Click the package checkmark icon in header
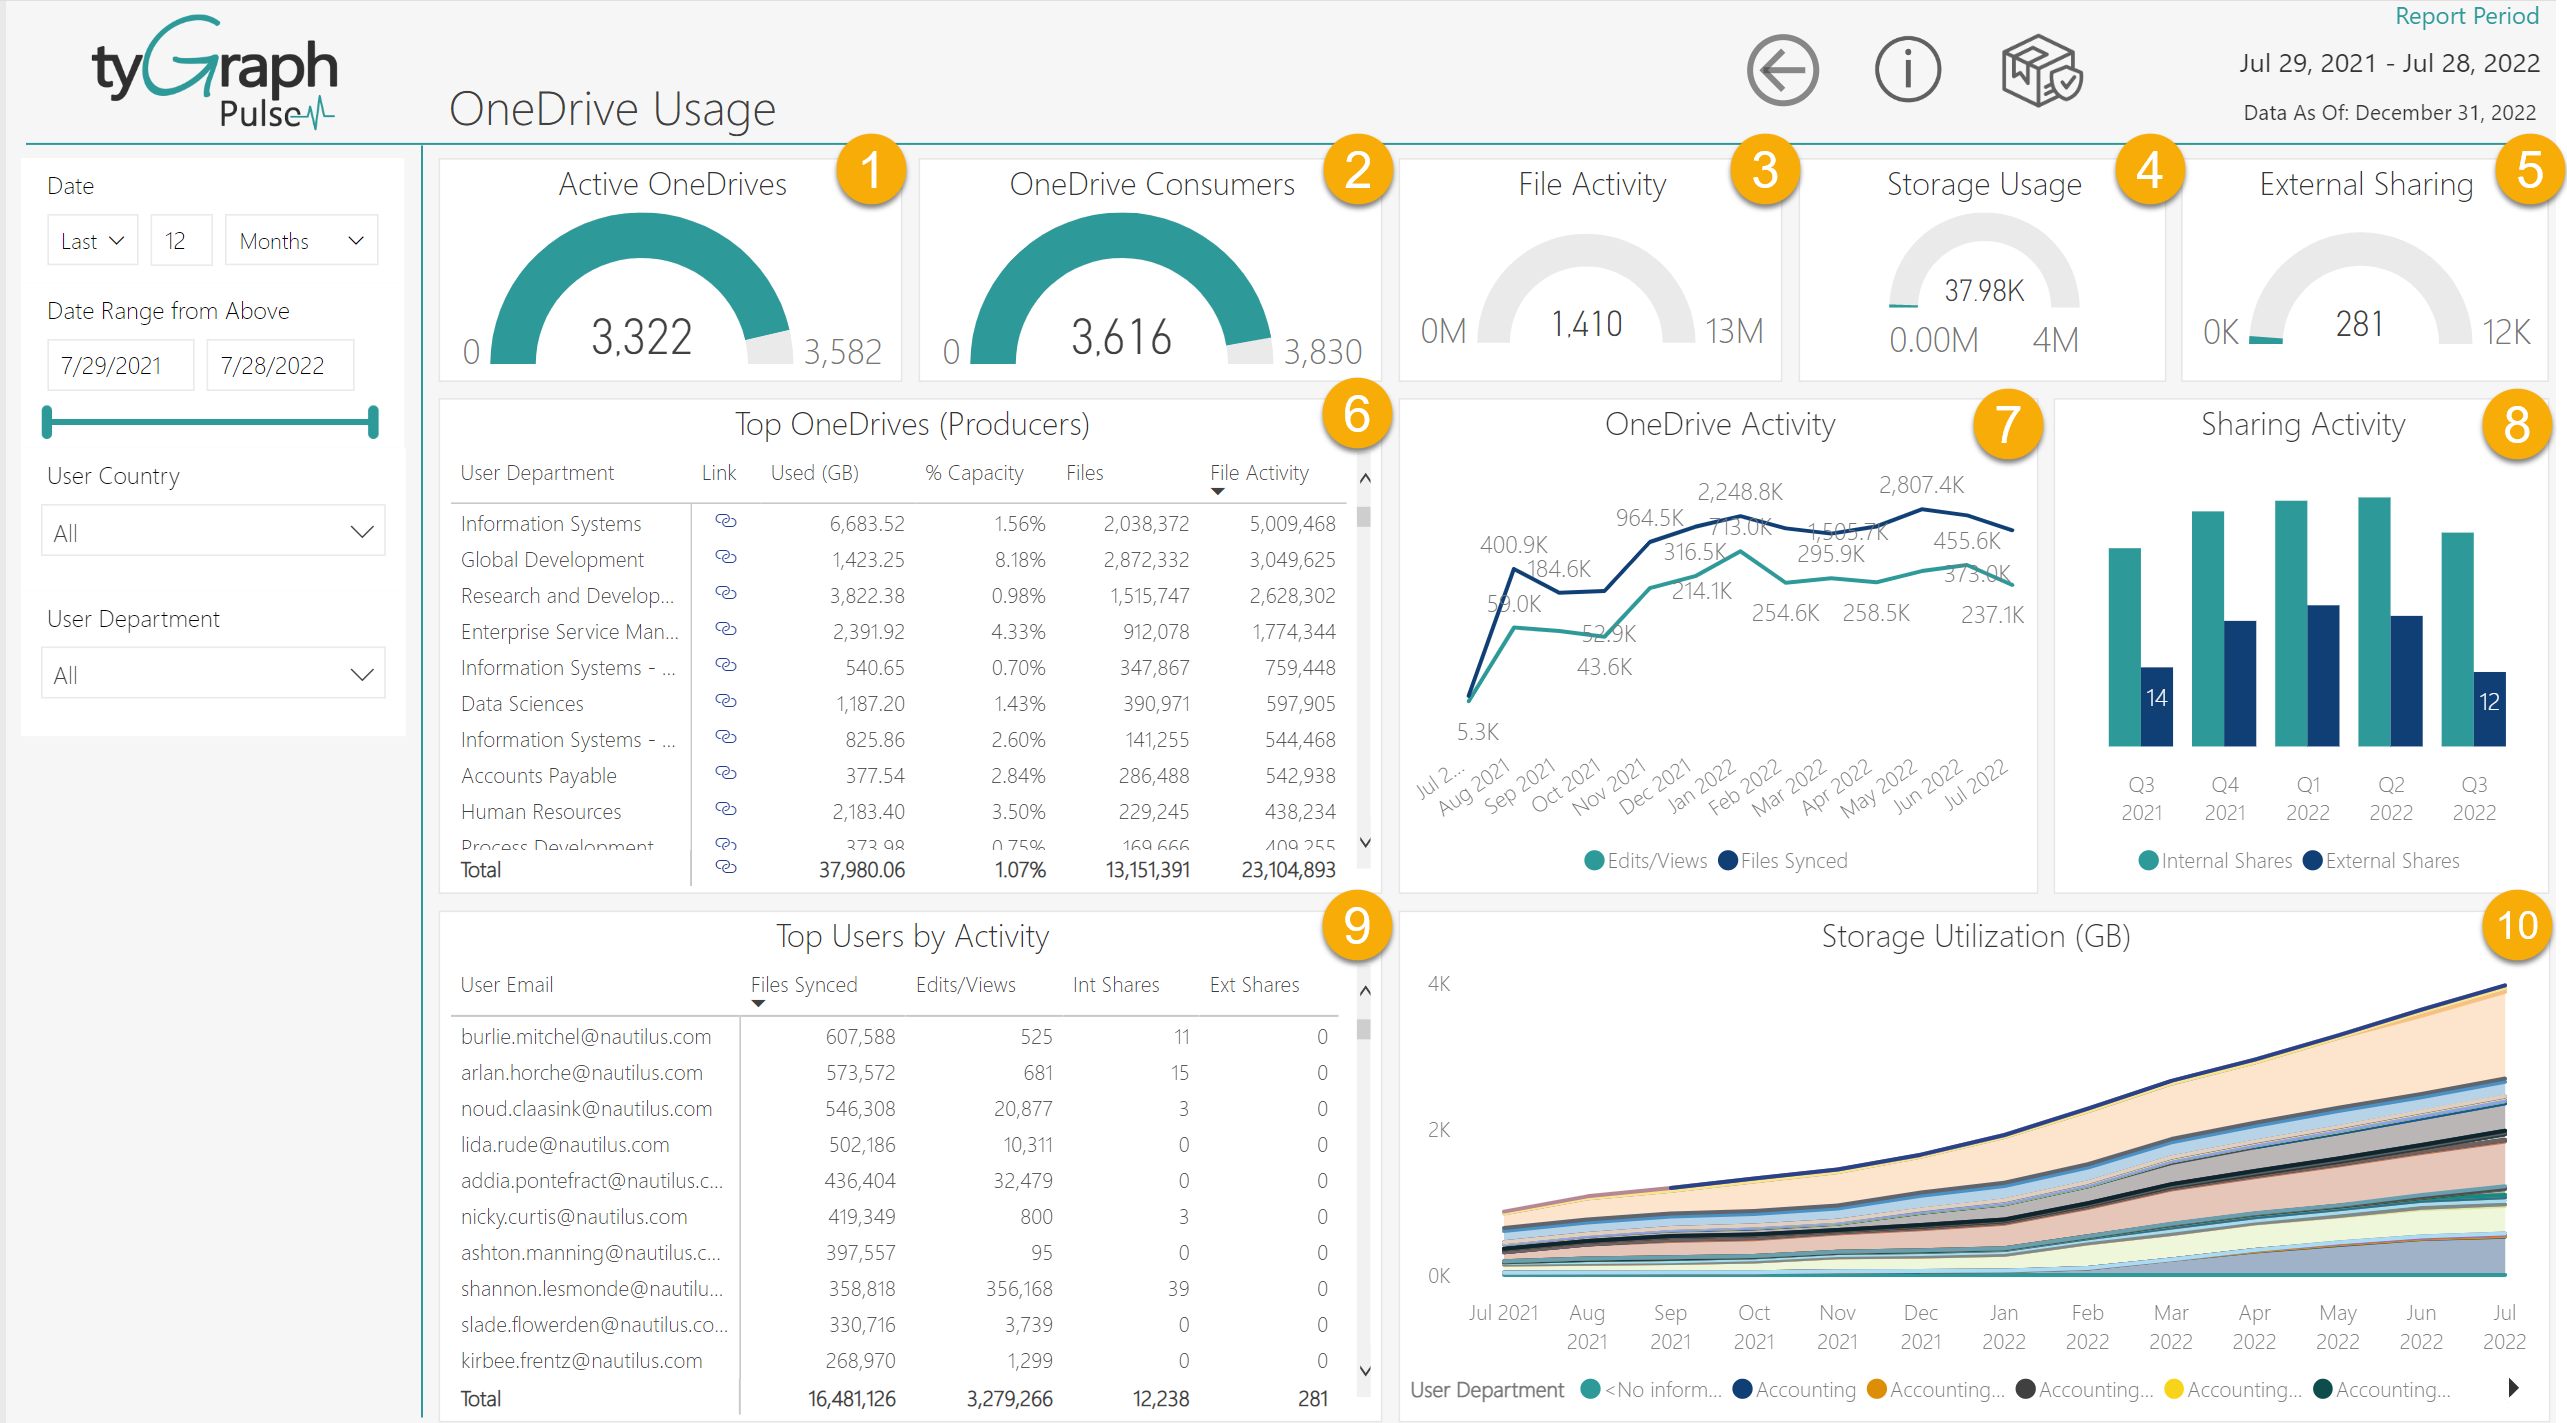Screen dimensions: 2567x1423 2041,70
